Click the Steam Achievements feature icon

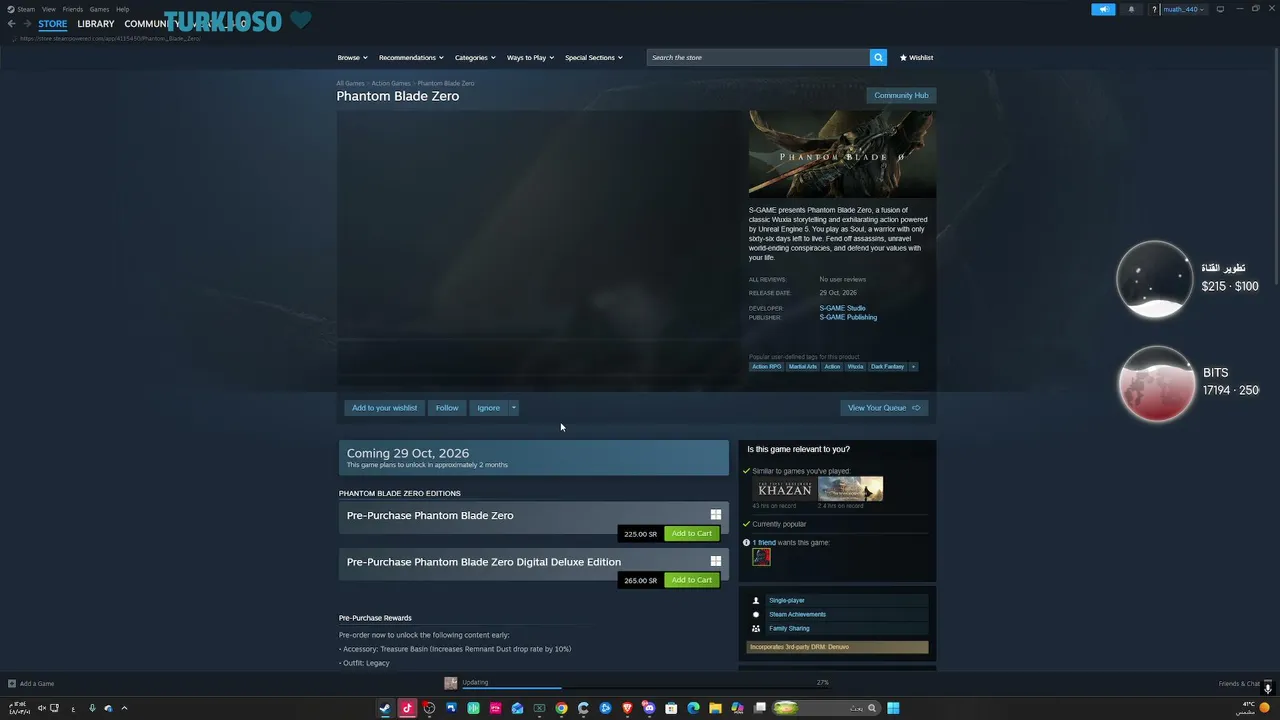(x=756, y=615)
